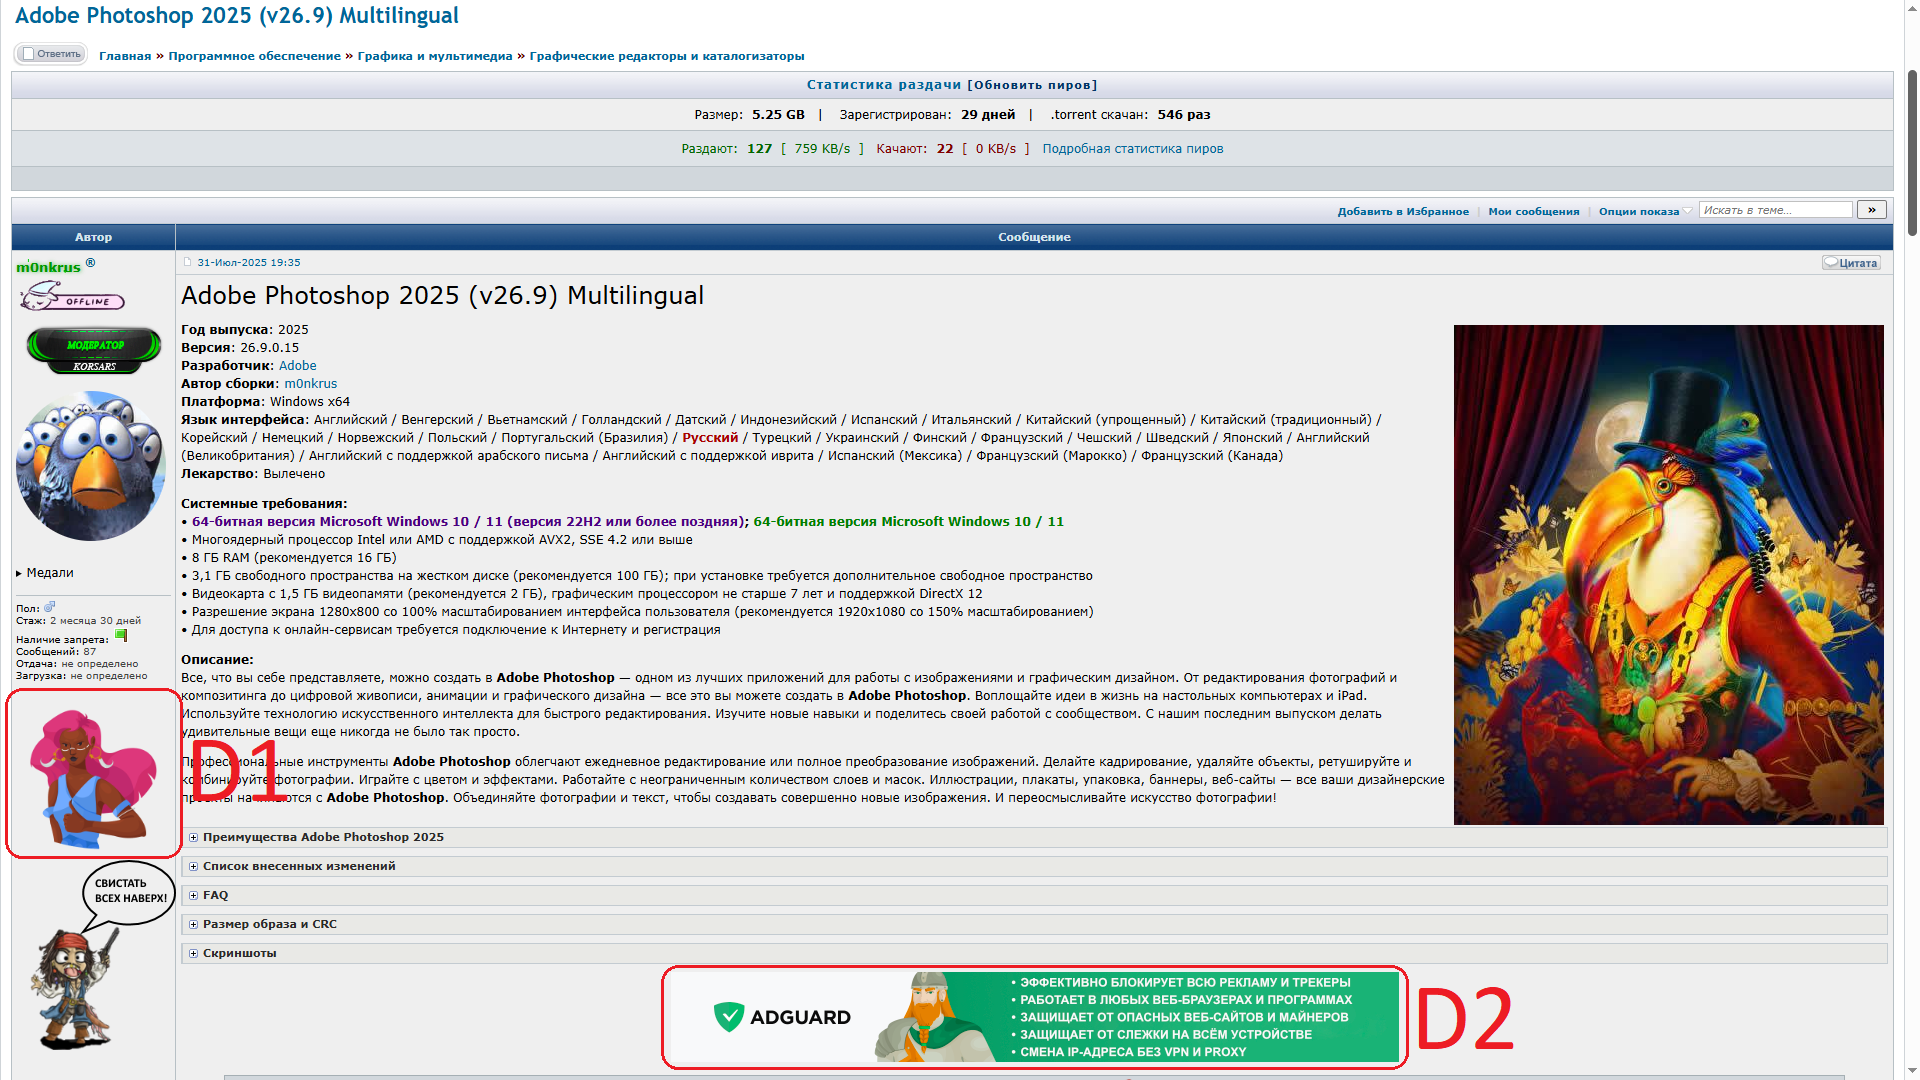Screen dimensions: 1920x1080
Task: Click the seeders count 127
Action: (x=760, y=149)
